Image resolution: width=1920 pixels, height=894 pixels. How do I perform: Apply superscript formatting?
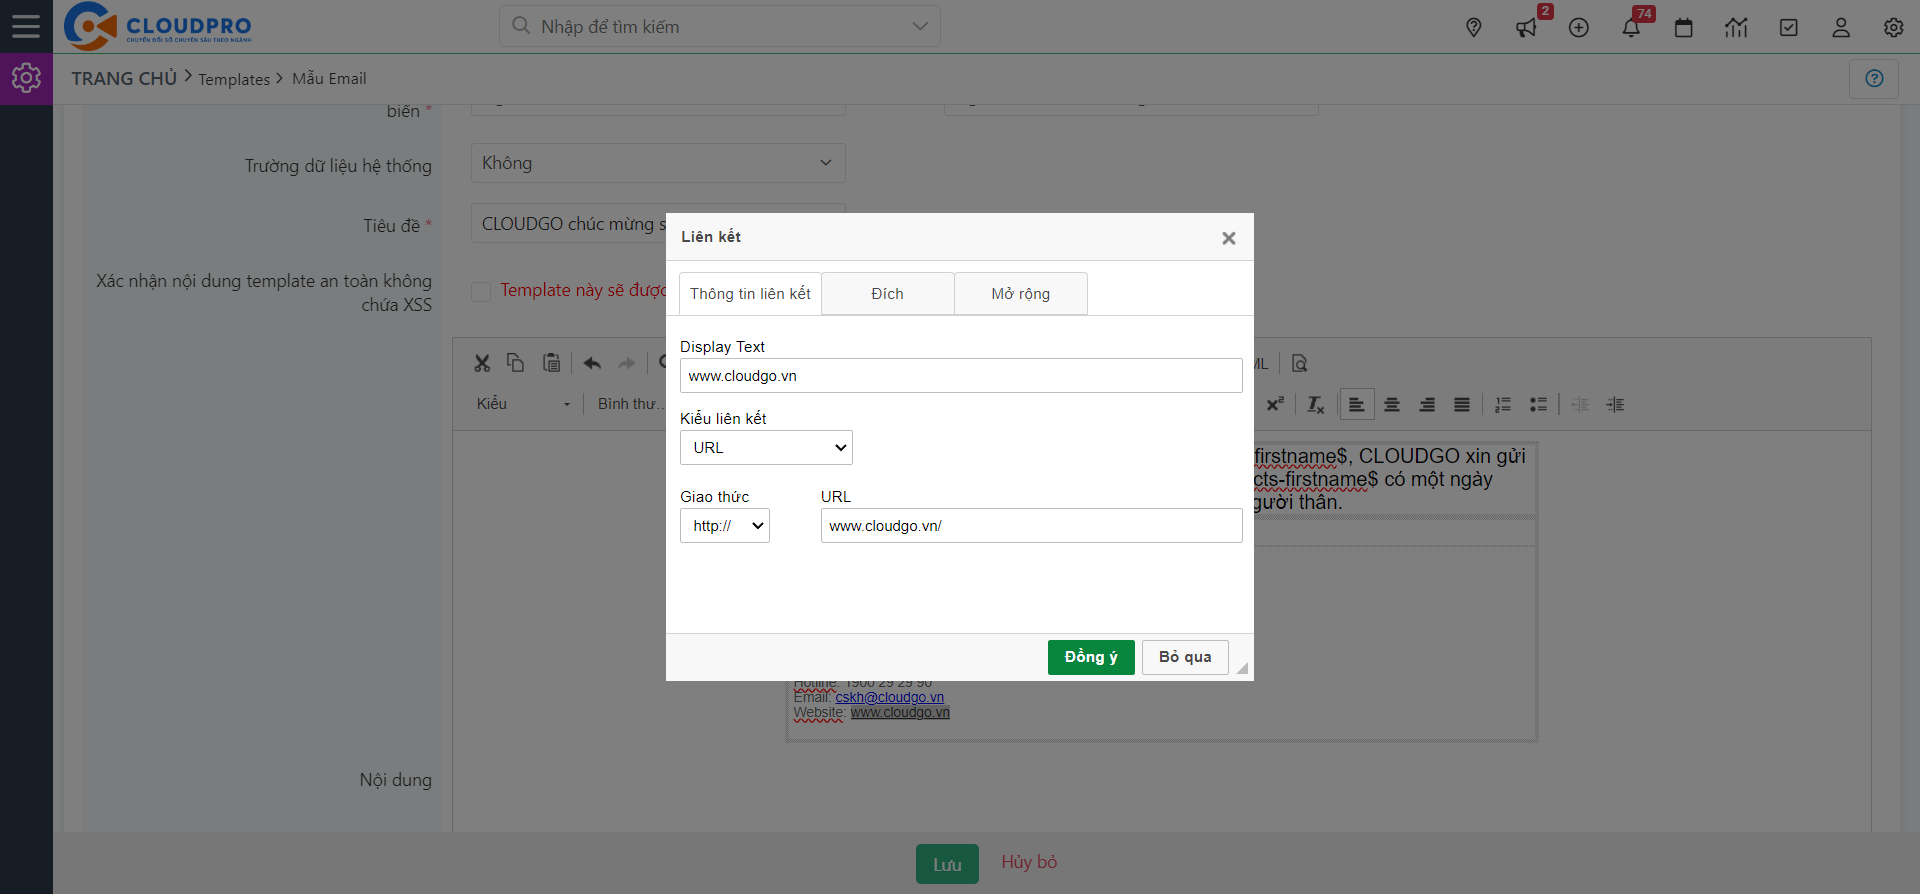1275,404
